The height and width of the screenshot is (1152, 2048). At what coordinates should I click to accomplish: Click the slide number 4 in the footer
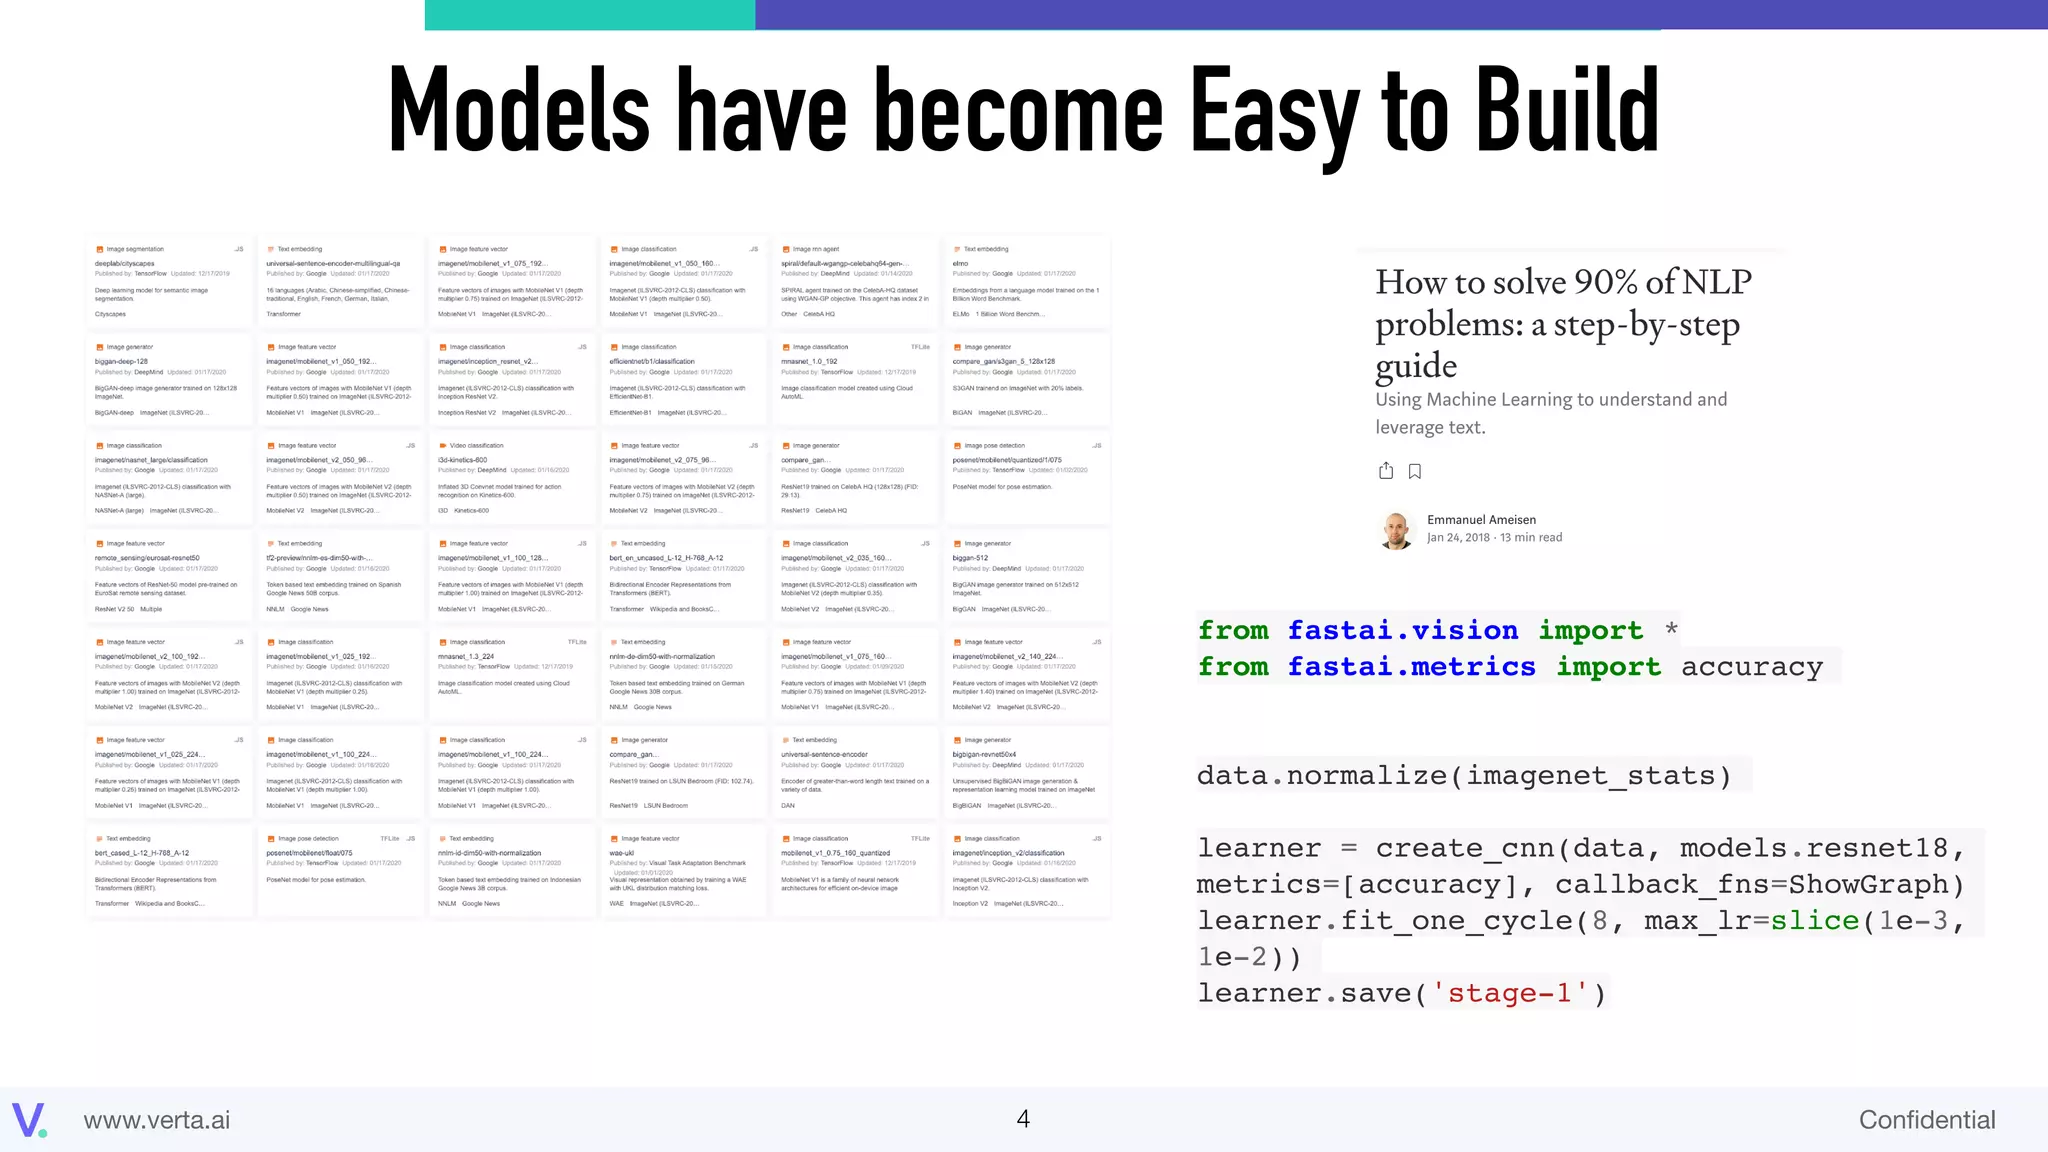pyautogui.click(x=1023, y=1119)
